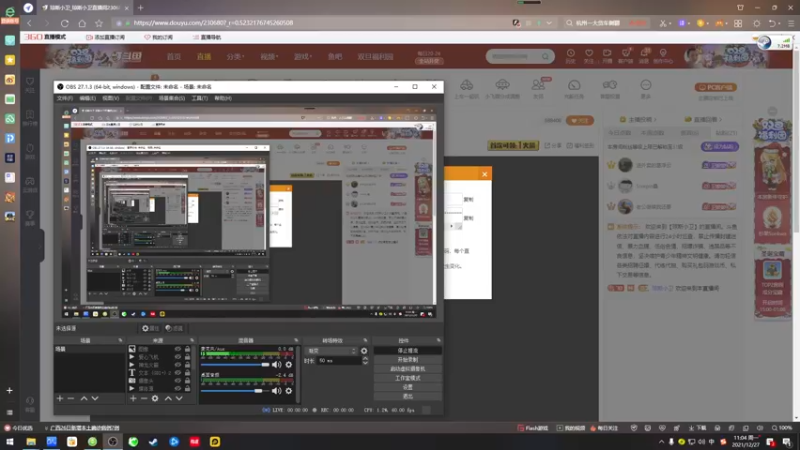
Task: Open source properties gear in the Sources toolbar
Action: pos(155,398)
